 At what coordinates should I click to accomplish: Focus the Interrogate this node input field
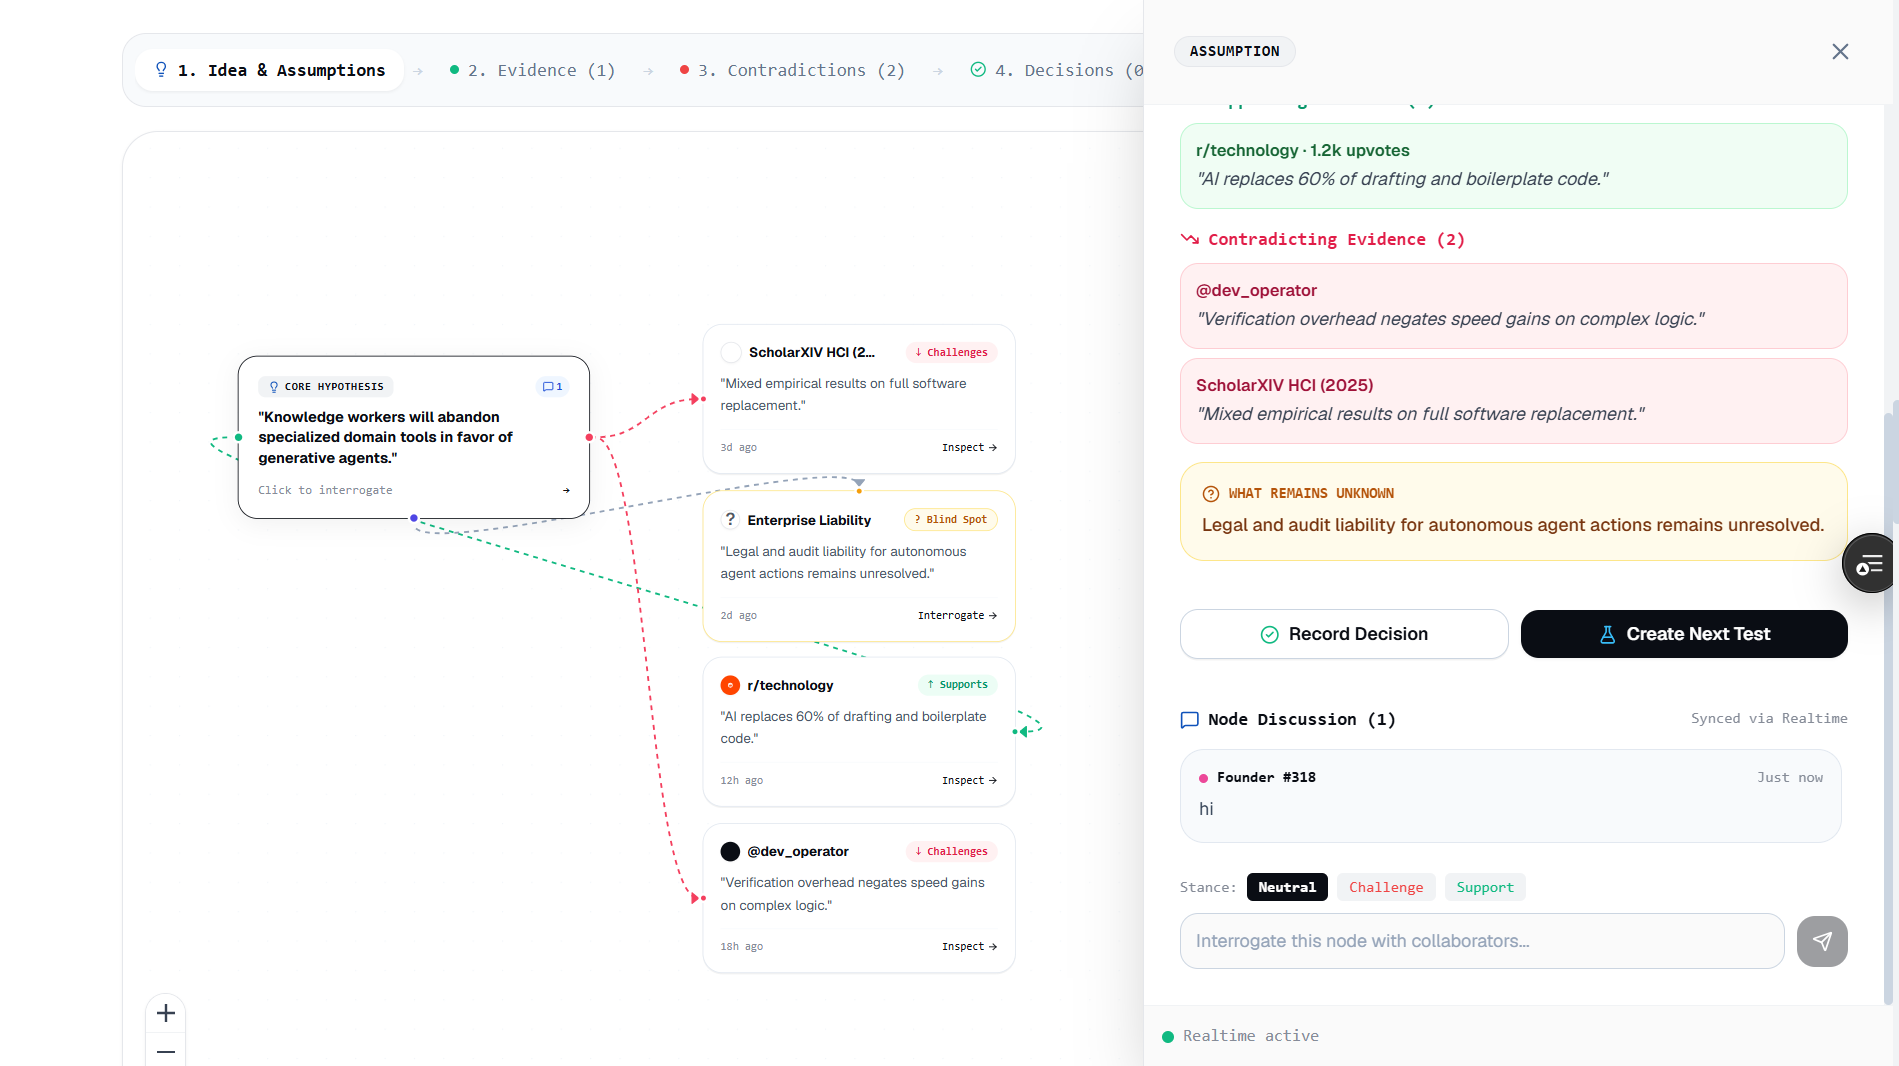pyautogui.click(x=1482, y=941)
